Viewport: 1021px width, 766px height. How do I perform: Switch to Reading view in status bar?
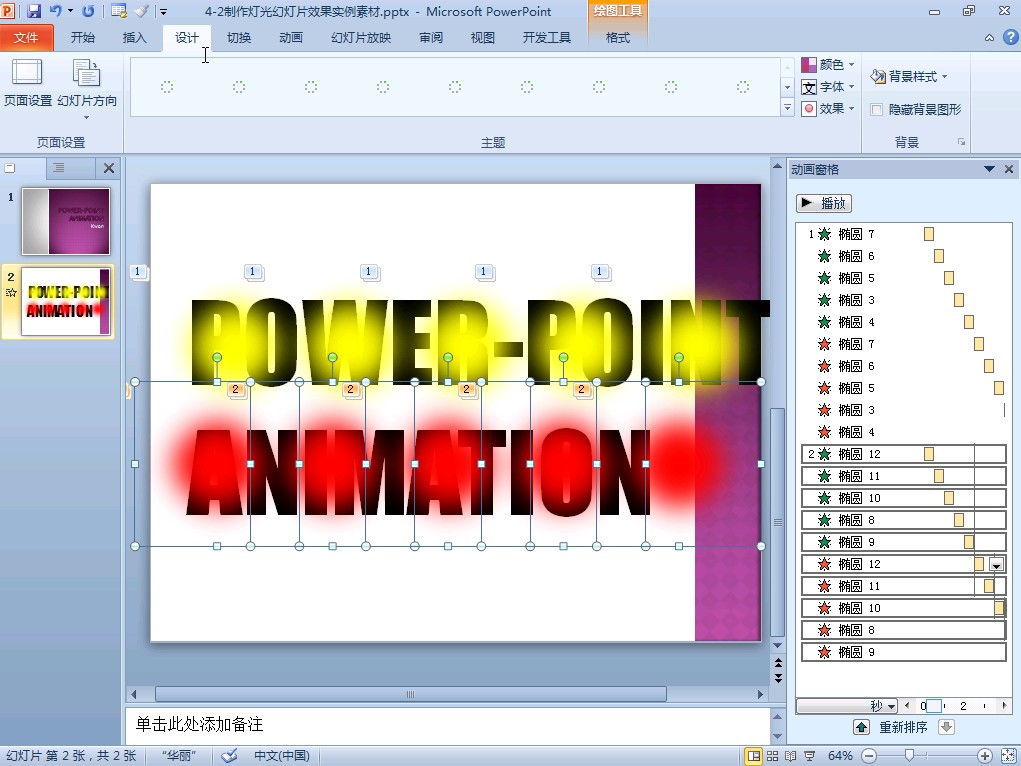point(790,756)
